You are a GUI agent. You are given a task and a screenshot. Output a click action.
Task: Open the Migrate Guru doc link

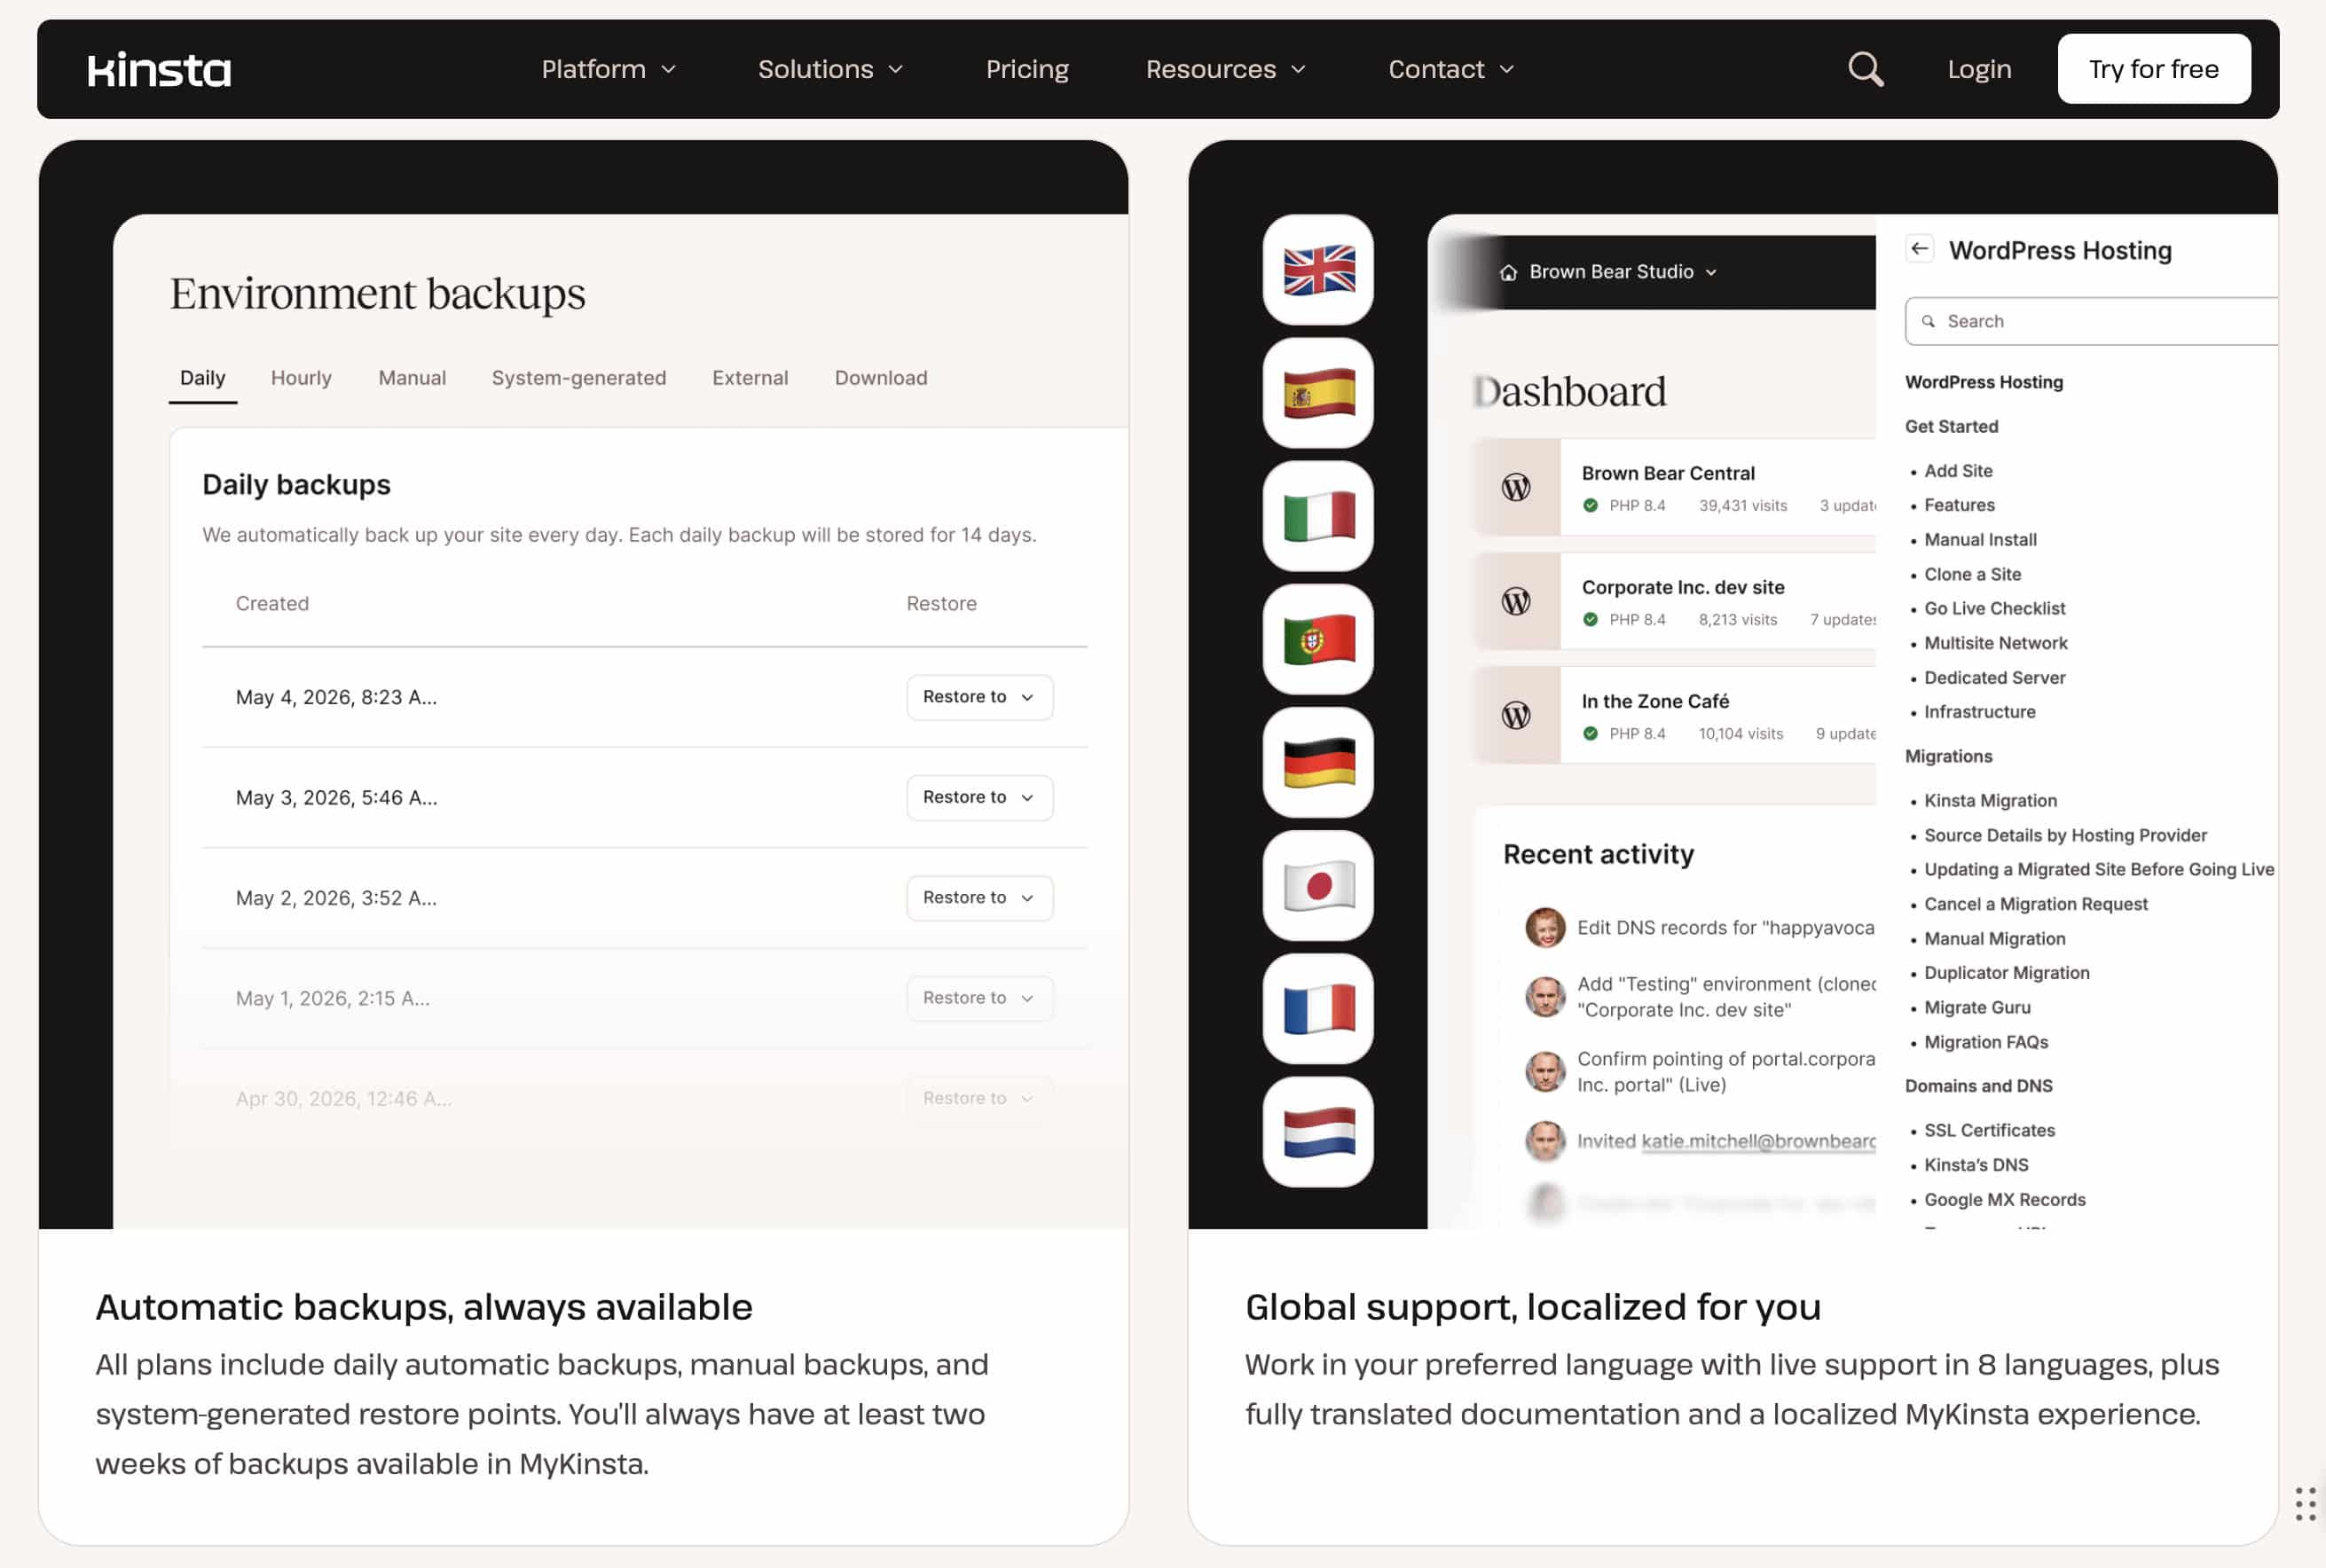[x=1977, y=1007]
